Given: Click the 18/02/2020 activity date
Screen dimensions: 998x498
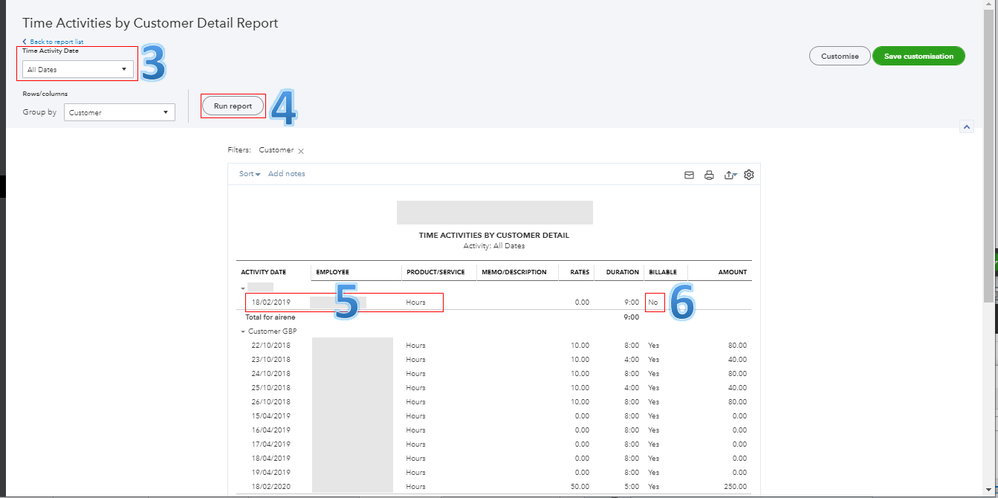Looking at the screenshot, I should pyautogui.click(x=272, y=487).
